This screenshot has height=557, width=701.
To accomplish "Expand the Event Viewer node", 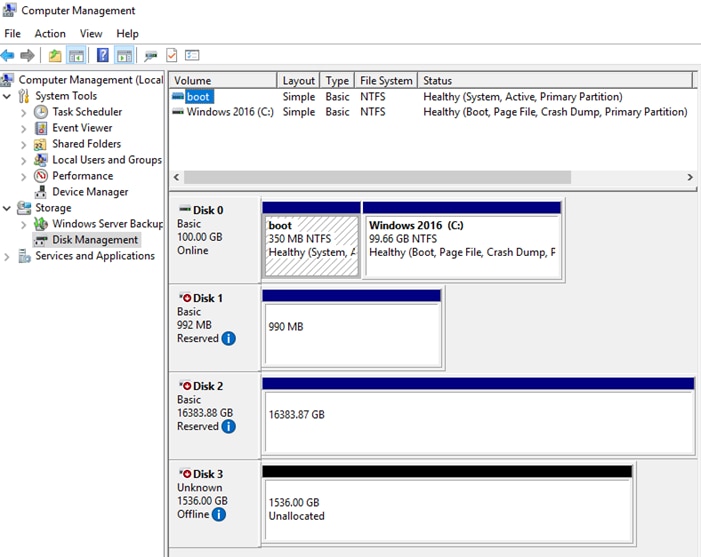I will [24, 129].
